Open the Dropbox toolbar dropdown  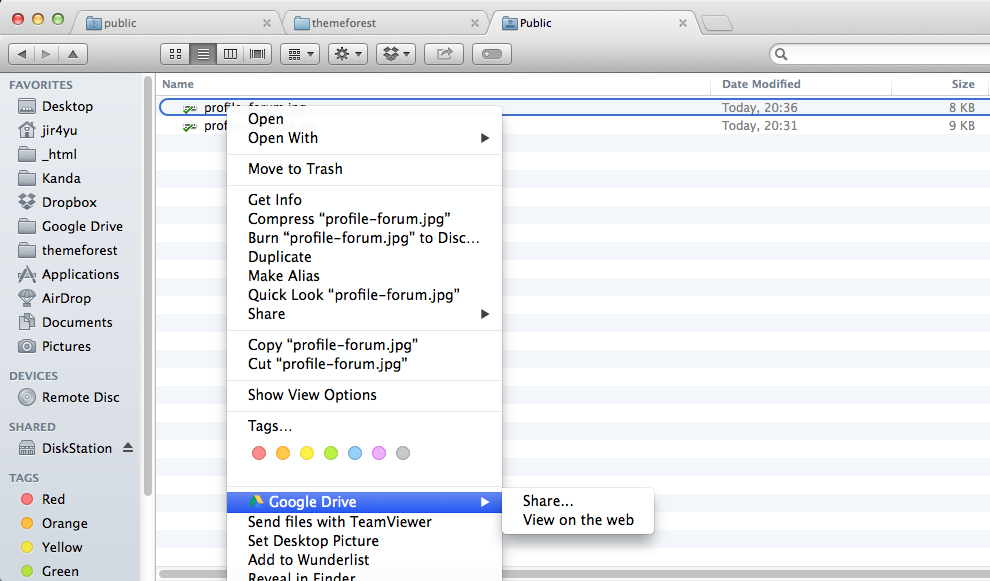(x=396, y=54)
